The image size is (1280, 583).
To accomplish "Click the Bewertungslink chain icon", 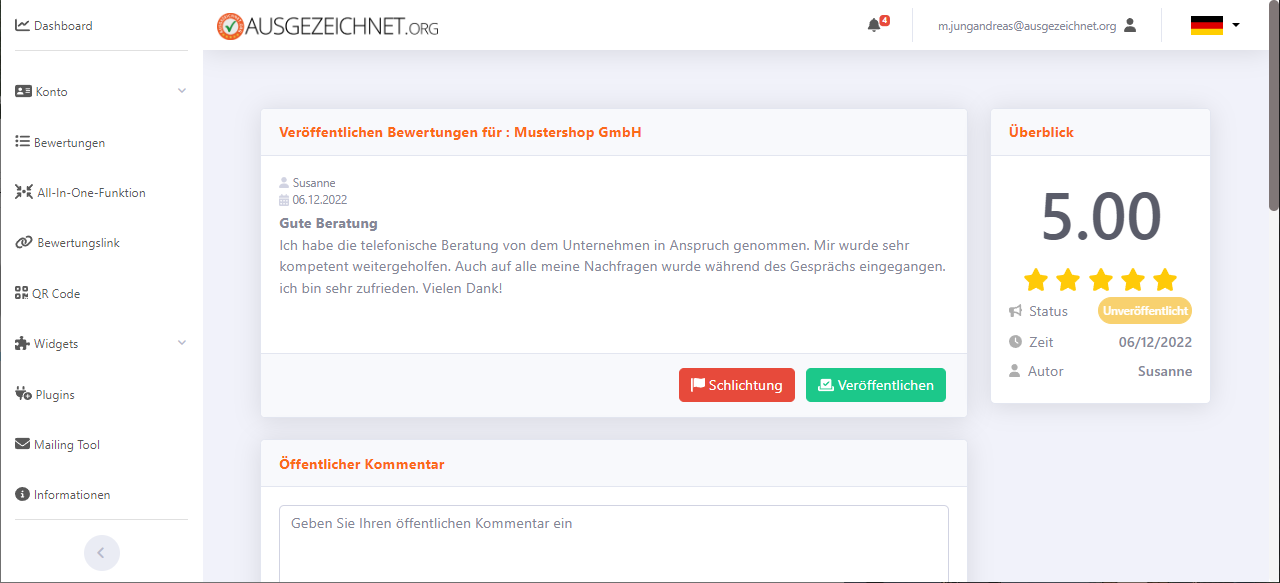I will tap(23, 243).
